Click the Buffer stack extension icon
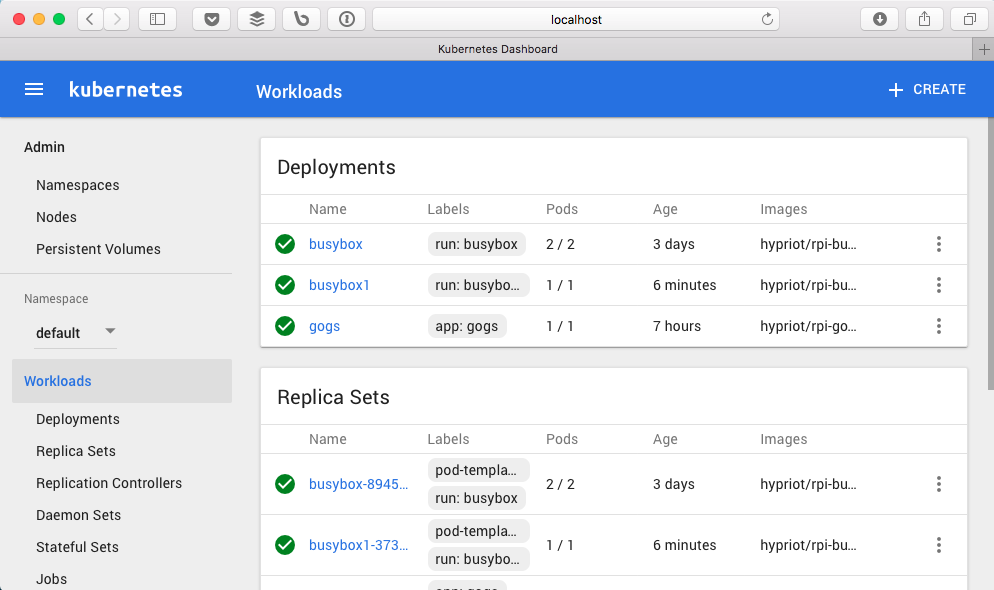 click(x=257, y=19)
